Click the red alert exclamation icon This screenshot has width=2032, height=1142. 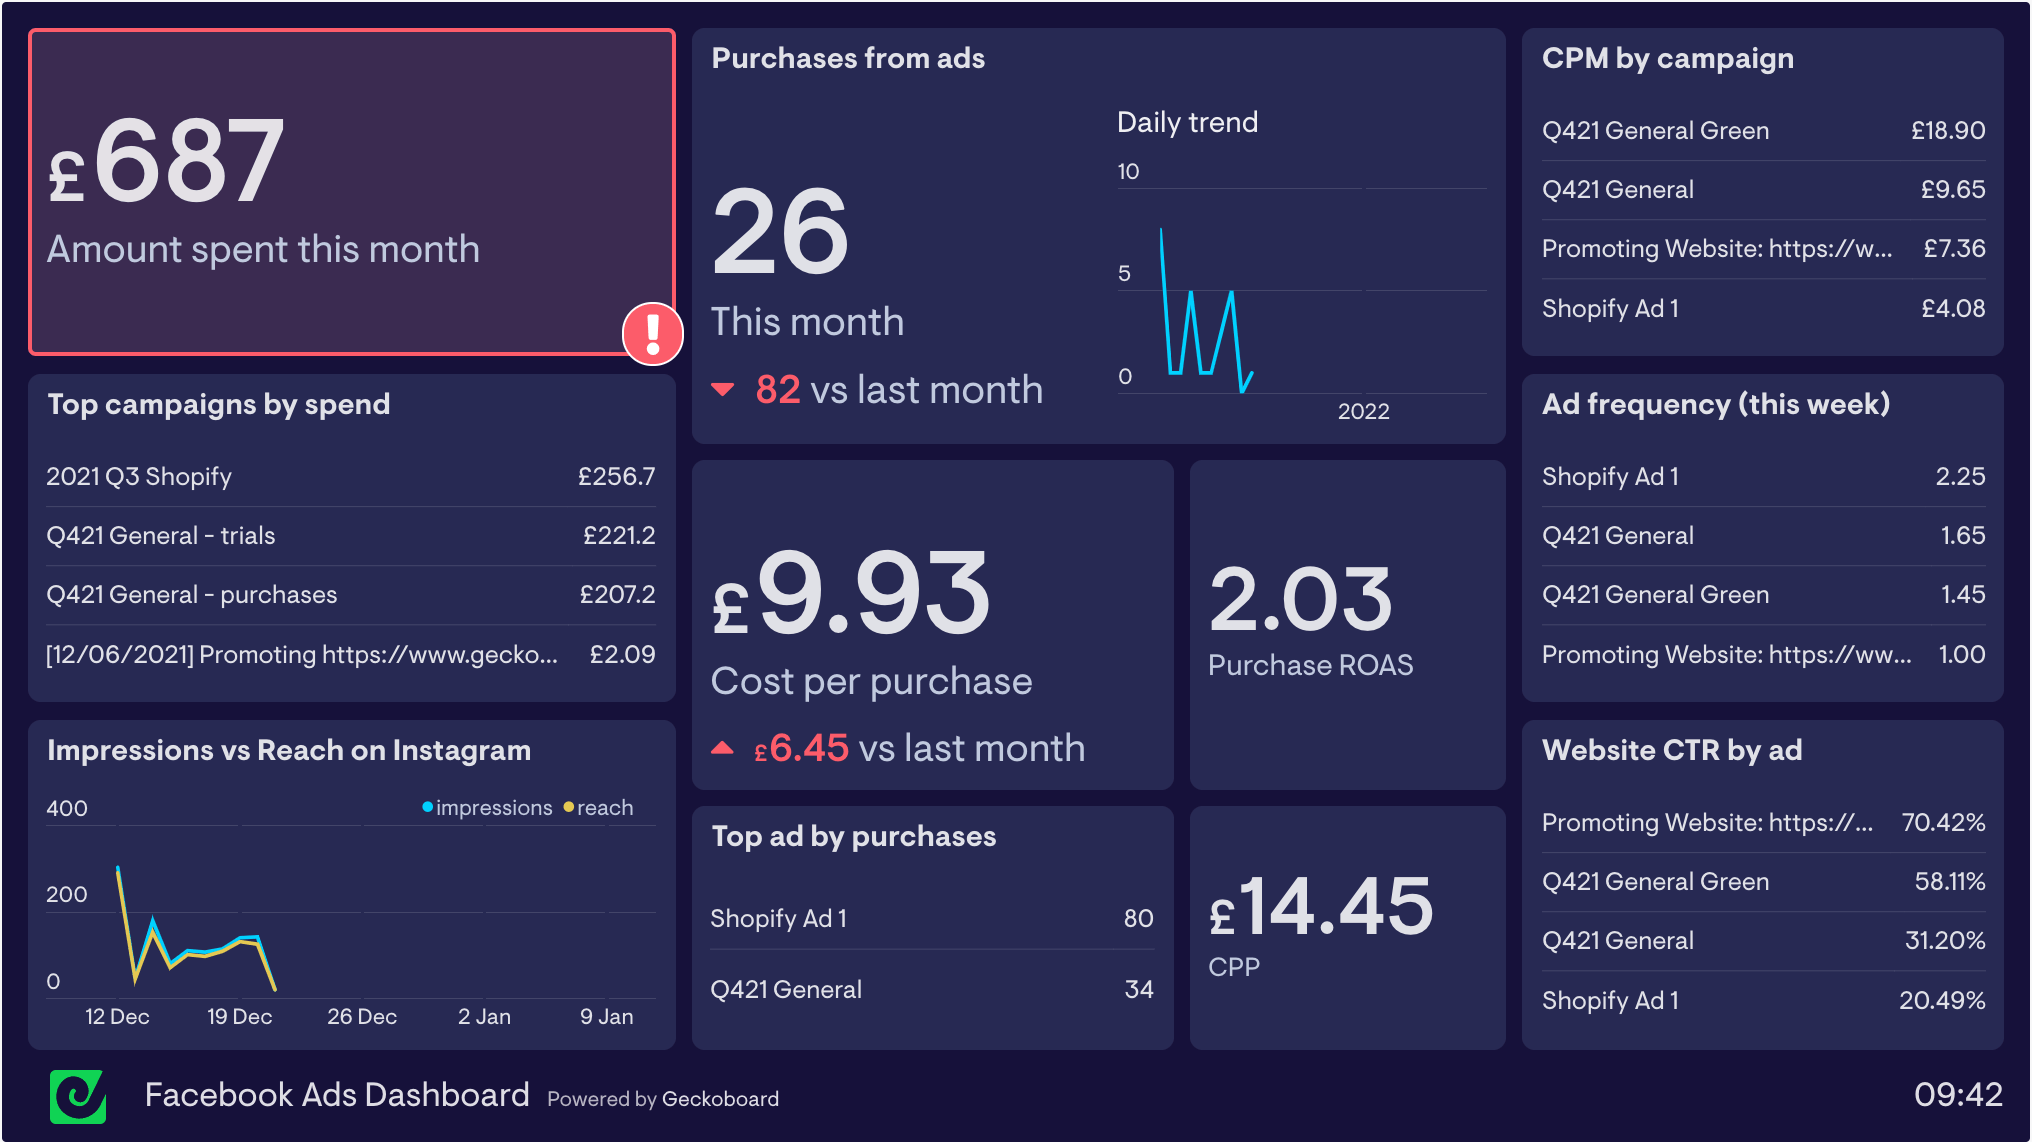click(653, 334)
